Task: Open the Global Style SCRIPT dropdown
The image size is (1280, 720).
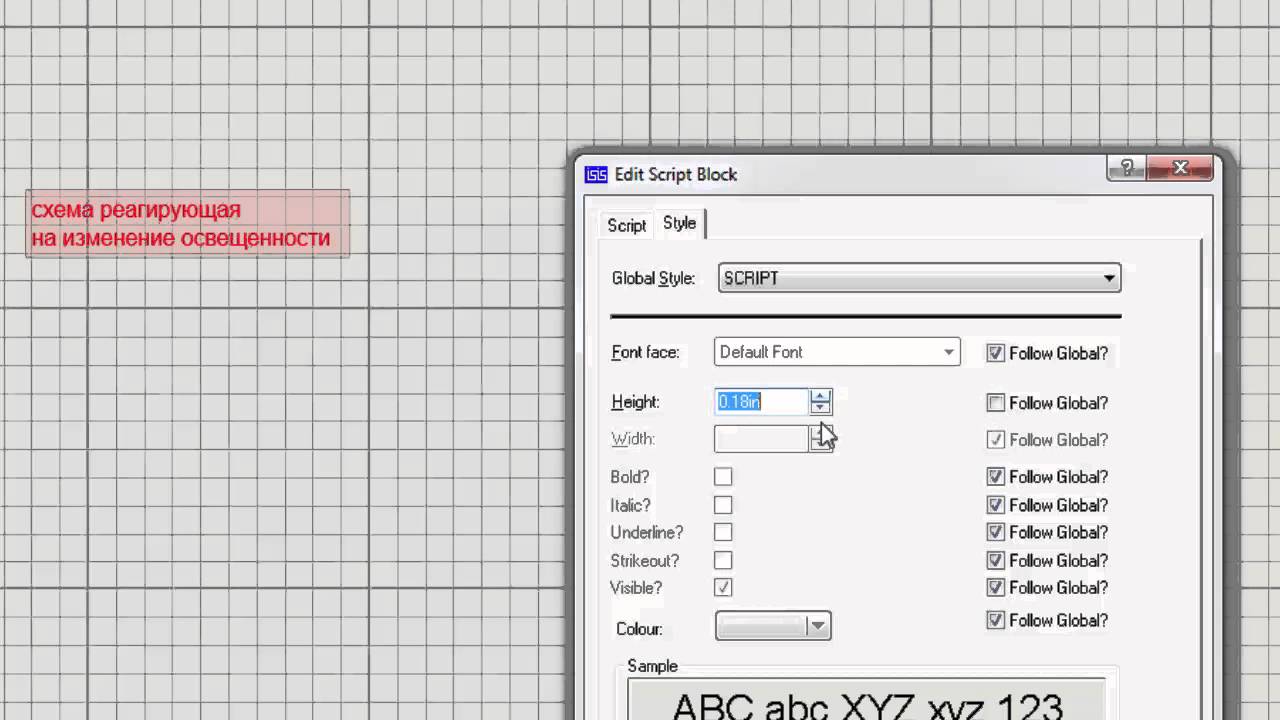Action: click(x=919, y=278)
